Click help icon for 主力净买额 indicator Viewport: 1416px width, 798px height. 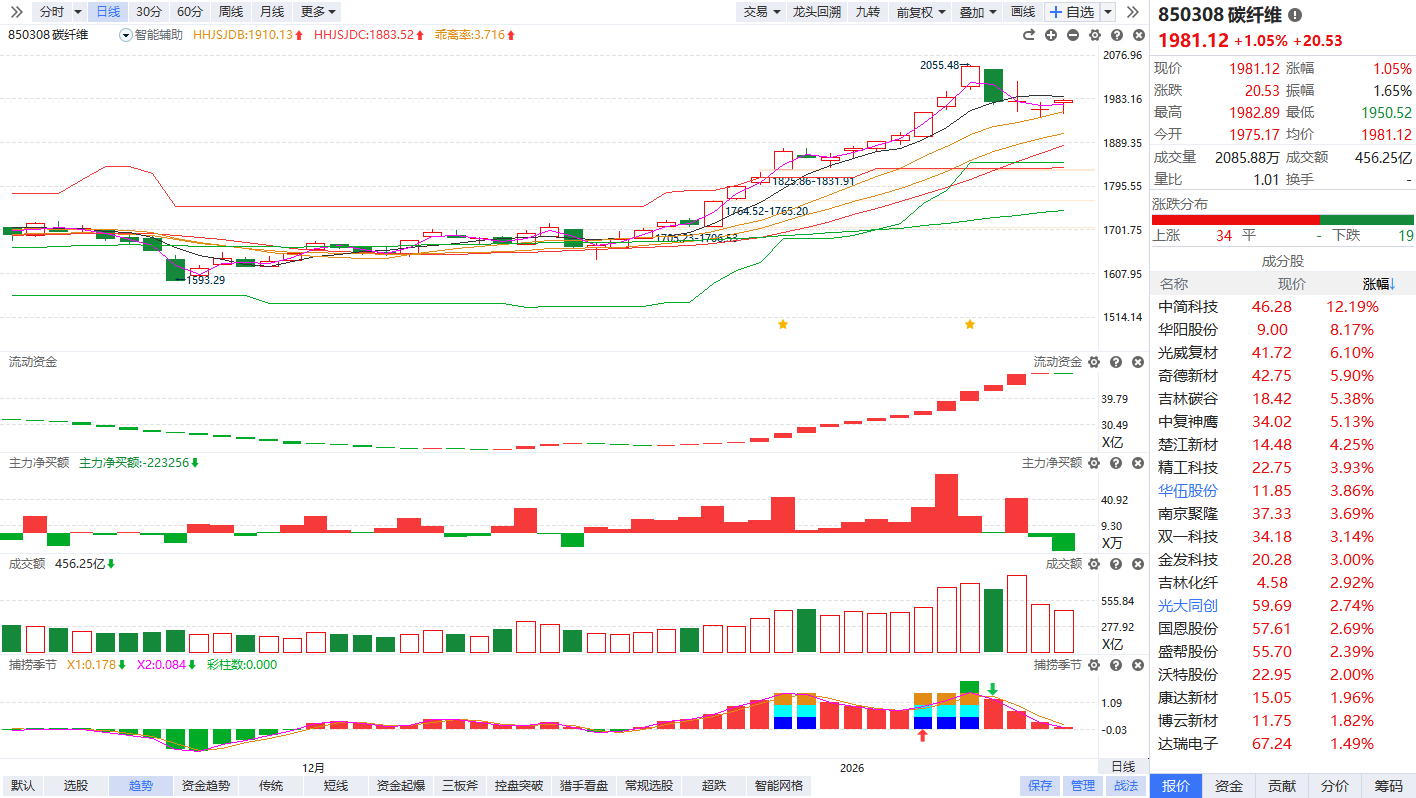coord(1115,463)
